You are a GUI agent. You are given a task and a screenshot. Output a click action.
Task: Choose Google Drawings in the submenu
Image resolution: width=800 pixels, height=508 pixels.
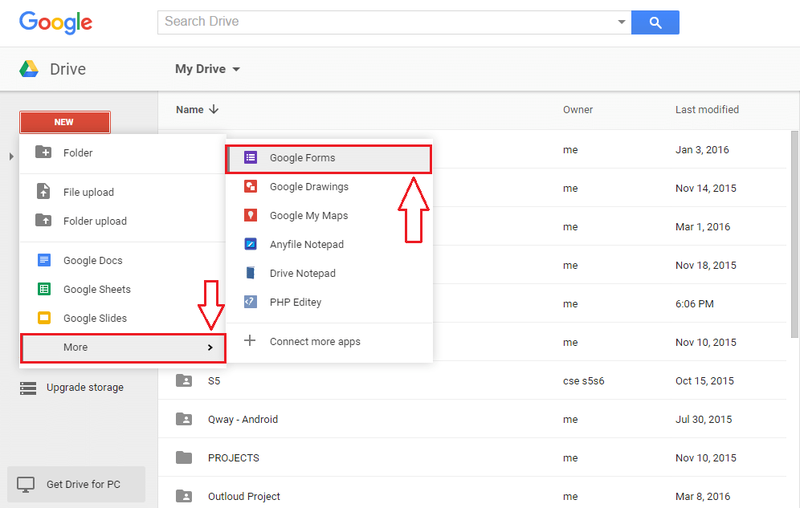tap(329, 187)
